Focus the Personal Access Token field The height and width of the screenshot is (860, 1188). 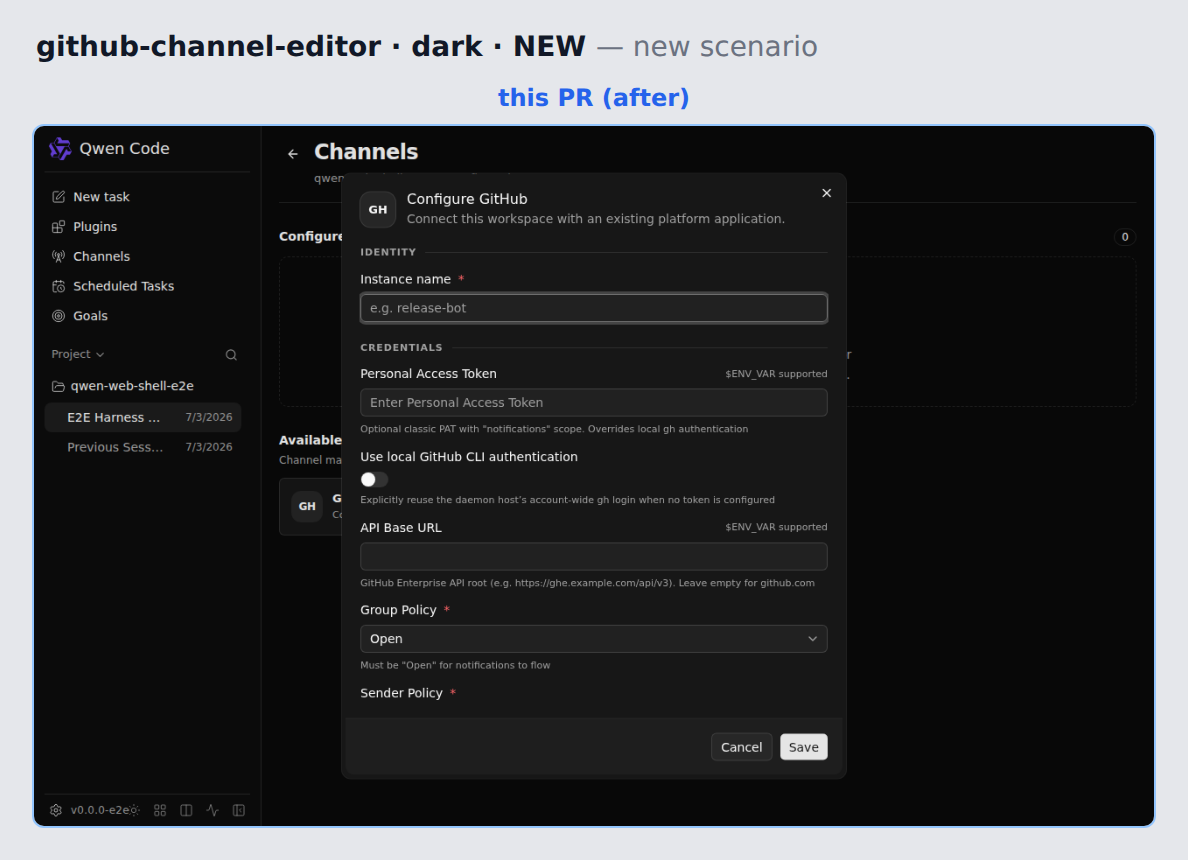(x=594, y=403)
